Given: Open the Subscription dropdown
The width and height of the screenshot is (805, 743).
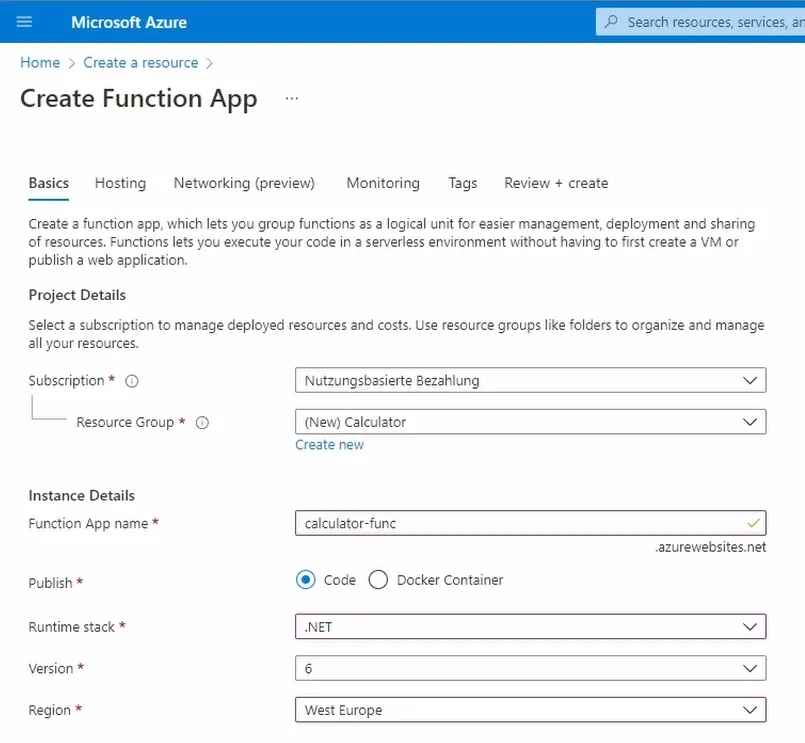Looking at the screenshot, I should point(530,380).
